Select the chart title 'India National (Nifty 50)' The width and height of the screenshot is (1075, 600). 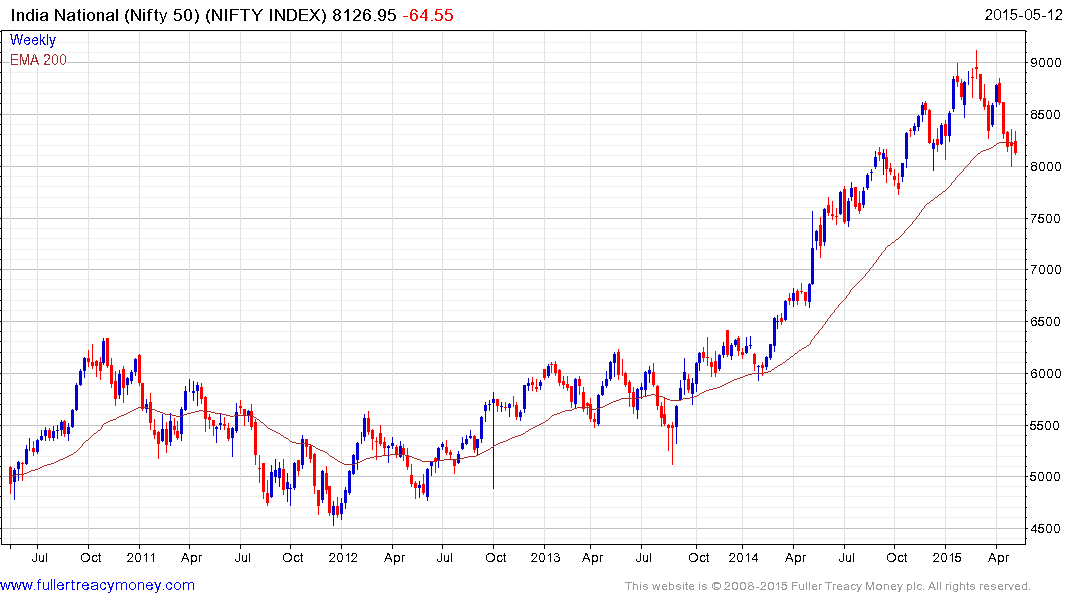tap(105, 15)
